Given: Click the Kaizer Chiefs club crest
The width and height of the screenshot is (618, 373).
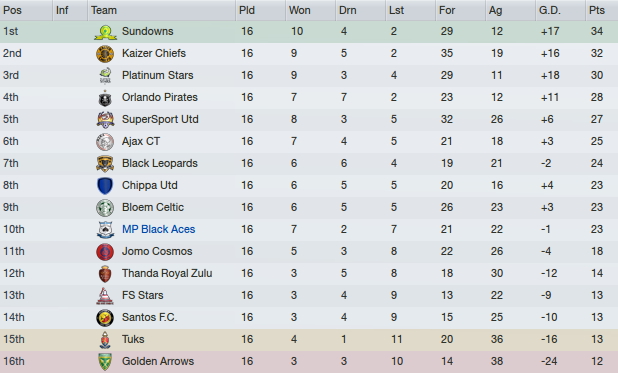Looking at the screenshot, I should click(x=105, y=54).
